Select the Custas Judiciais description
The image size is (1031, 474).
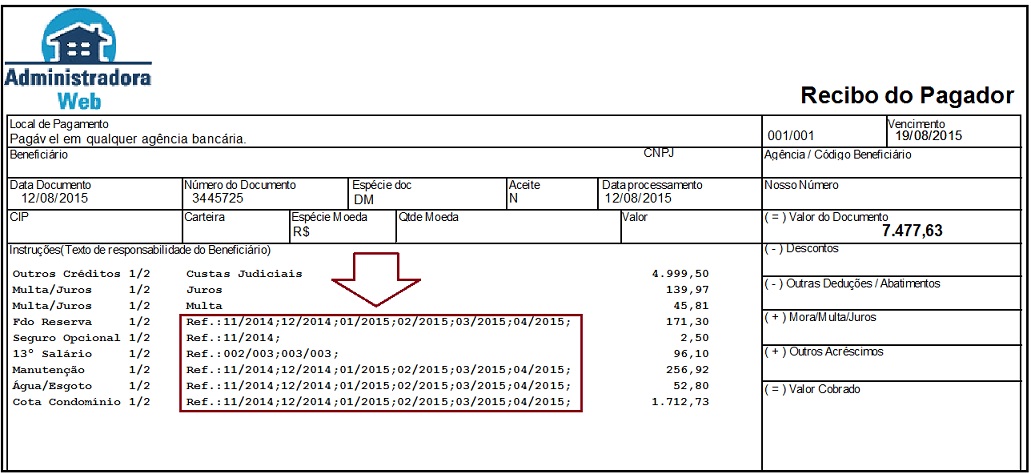pyautogui.click(x=244, y=273)
